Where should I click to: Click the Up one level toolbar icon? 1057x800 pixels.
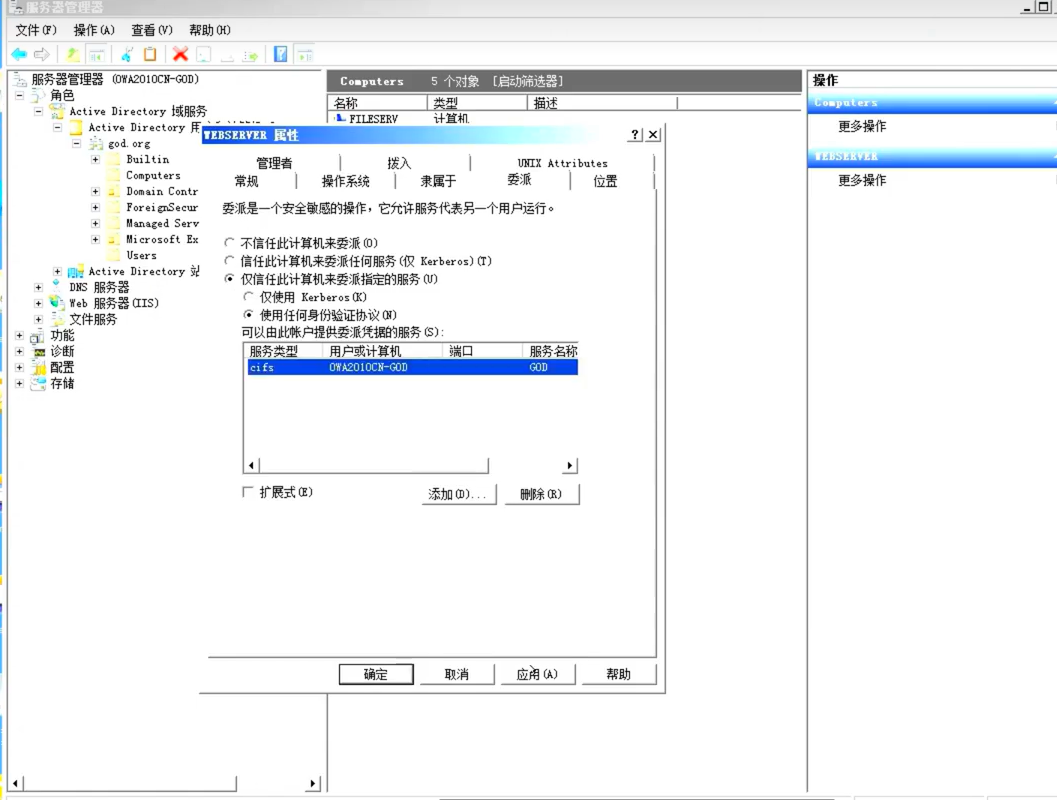click(x=73, y=54)
